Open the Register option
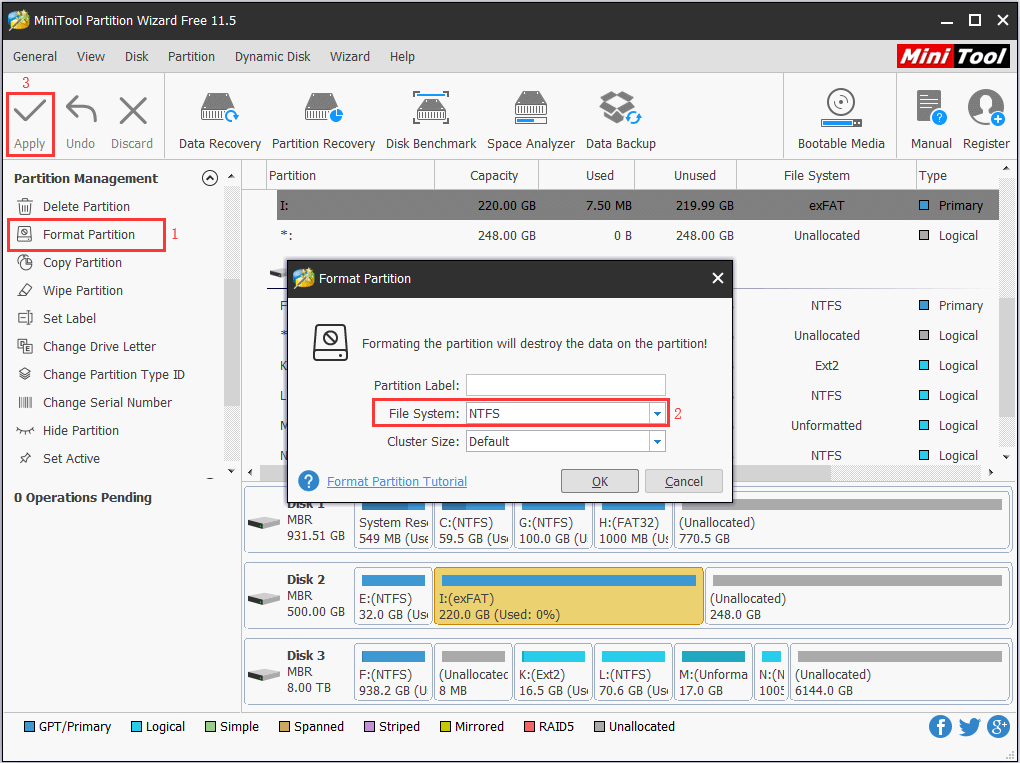This screenshot has height=763, width=1020. pyautogui.click(x=986, y=117)
